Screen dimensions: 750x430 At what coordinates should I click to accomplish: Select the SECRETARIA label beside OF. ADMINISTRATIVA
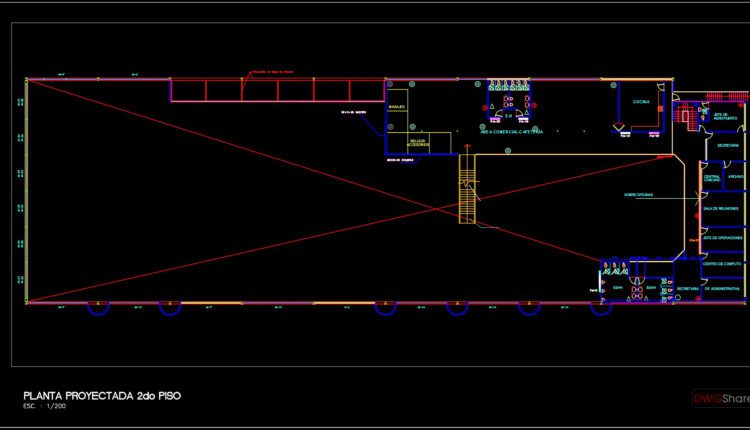[687, 288]
